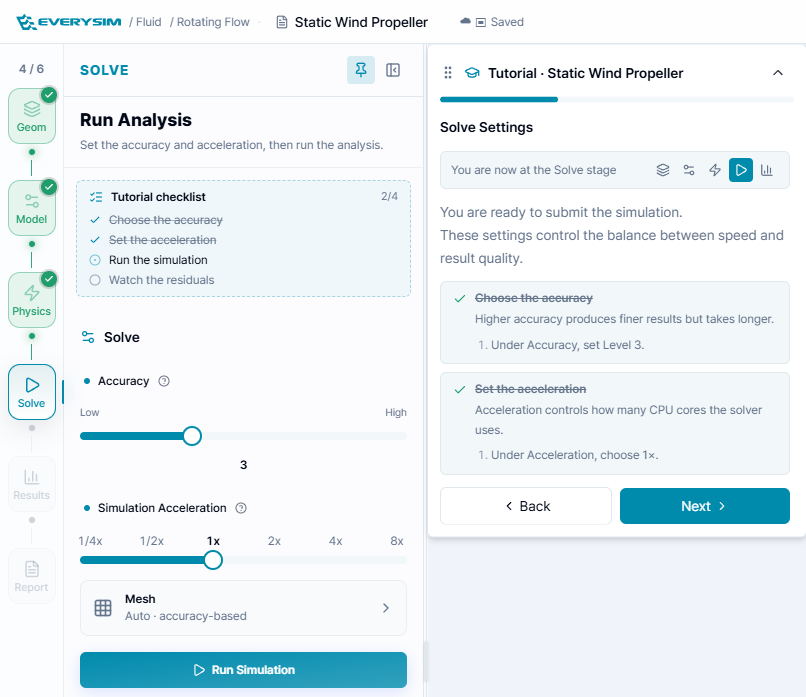Expand the Mesh settings chevron
This screenshot has height=697, width=806.
386,608
